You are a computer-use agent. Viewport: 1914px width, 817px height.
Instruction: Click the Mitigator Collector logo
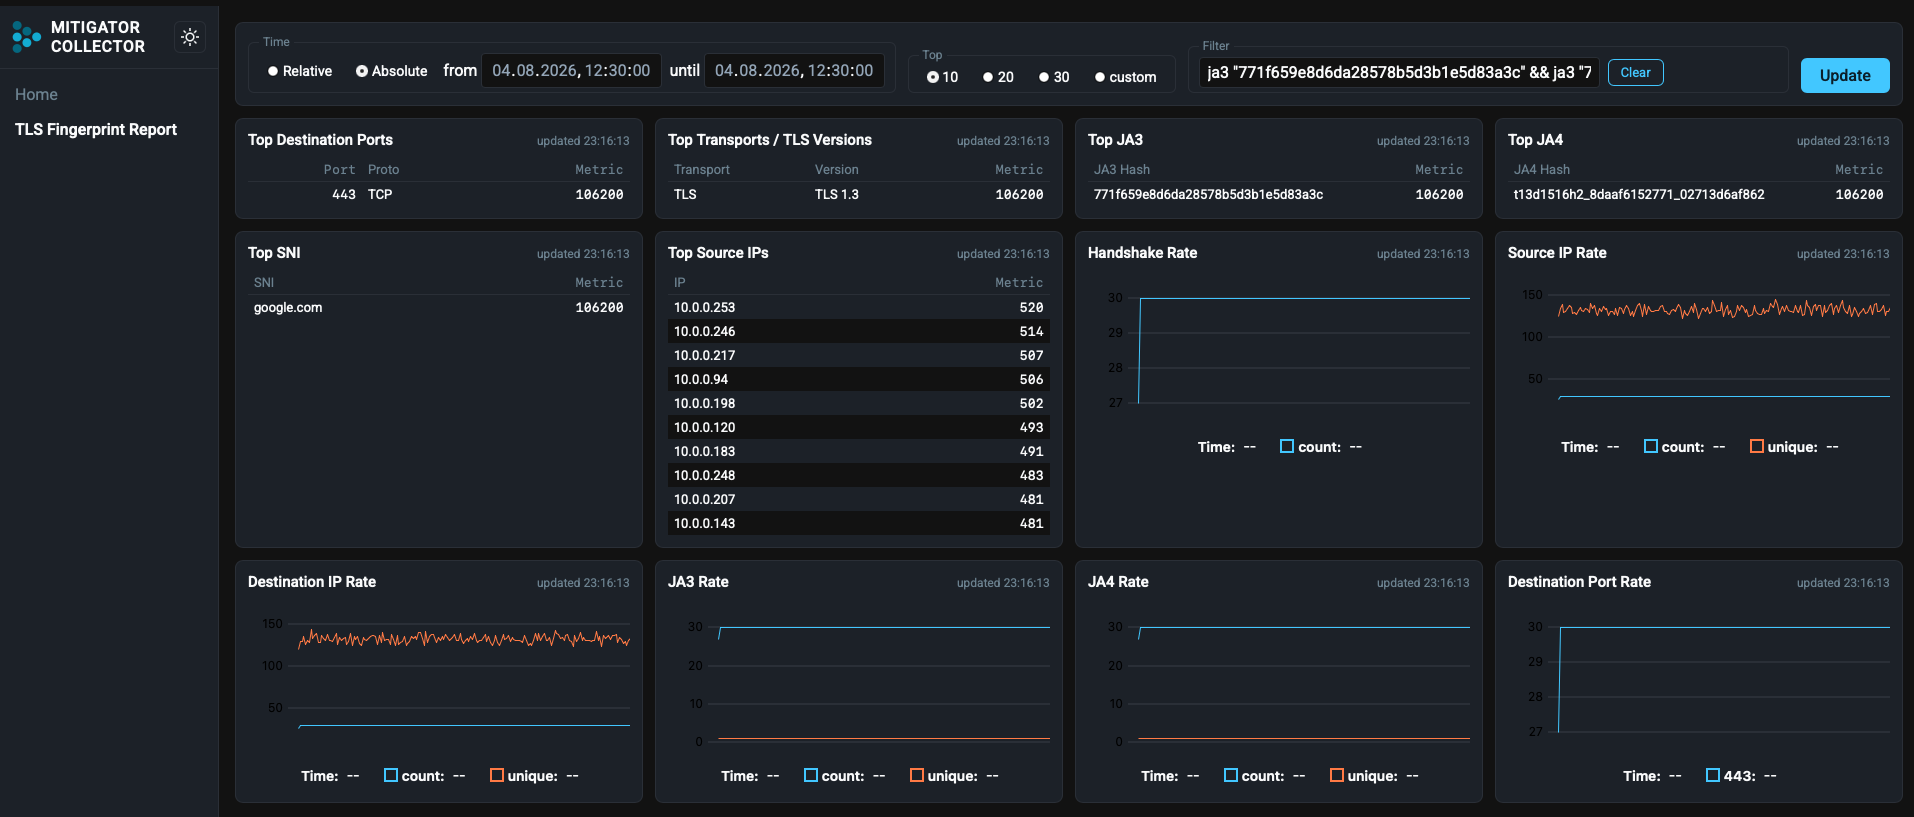tap(78, 37)
